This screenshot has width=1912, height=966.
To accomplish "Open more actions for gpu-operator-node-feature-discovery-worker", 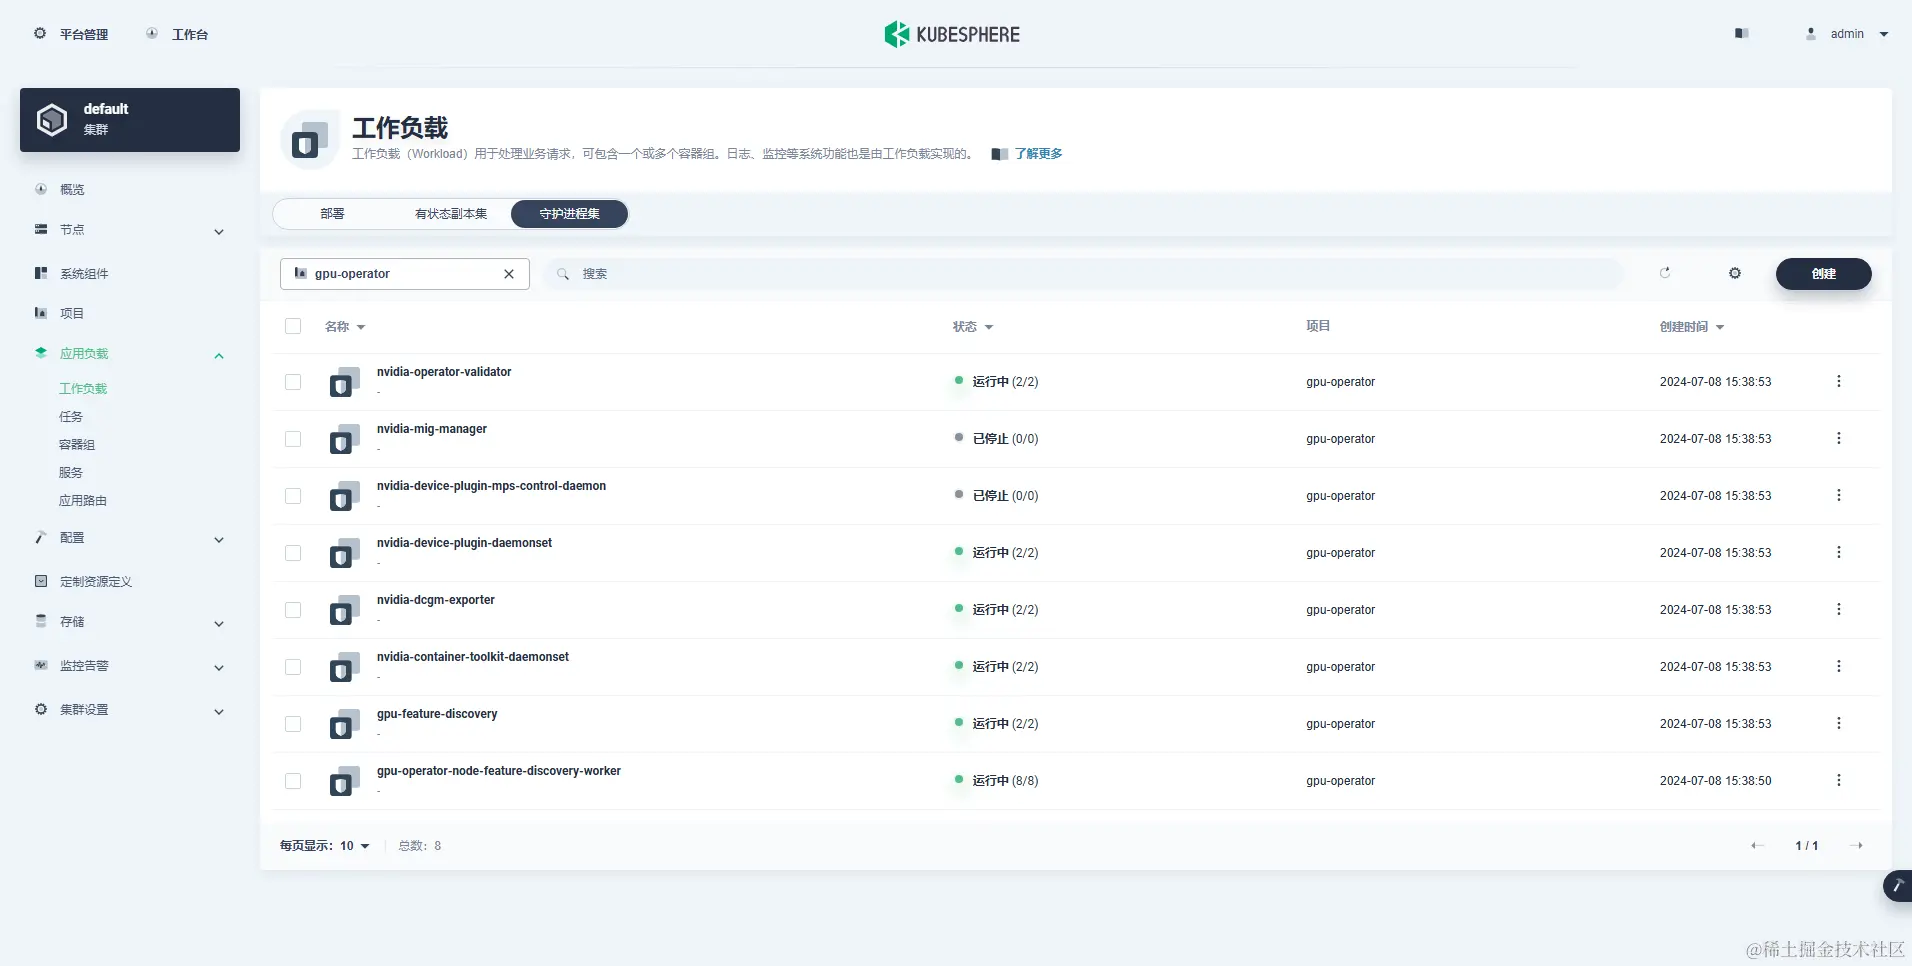I will click(1838, 780).
